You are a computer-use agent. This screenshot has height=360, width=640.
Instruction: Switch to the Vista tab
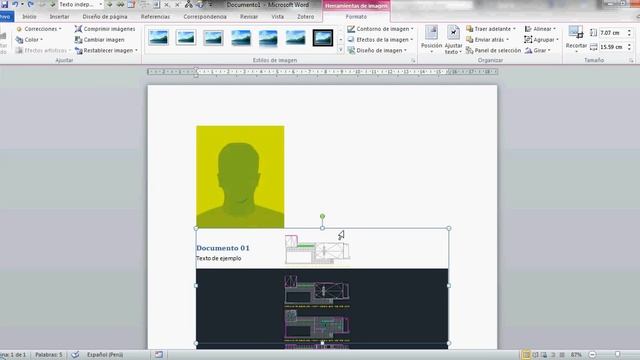[x=278, y=17]
